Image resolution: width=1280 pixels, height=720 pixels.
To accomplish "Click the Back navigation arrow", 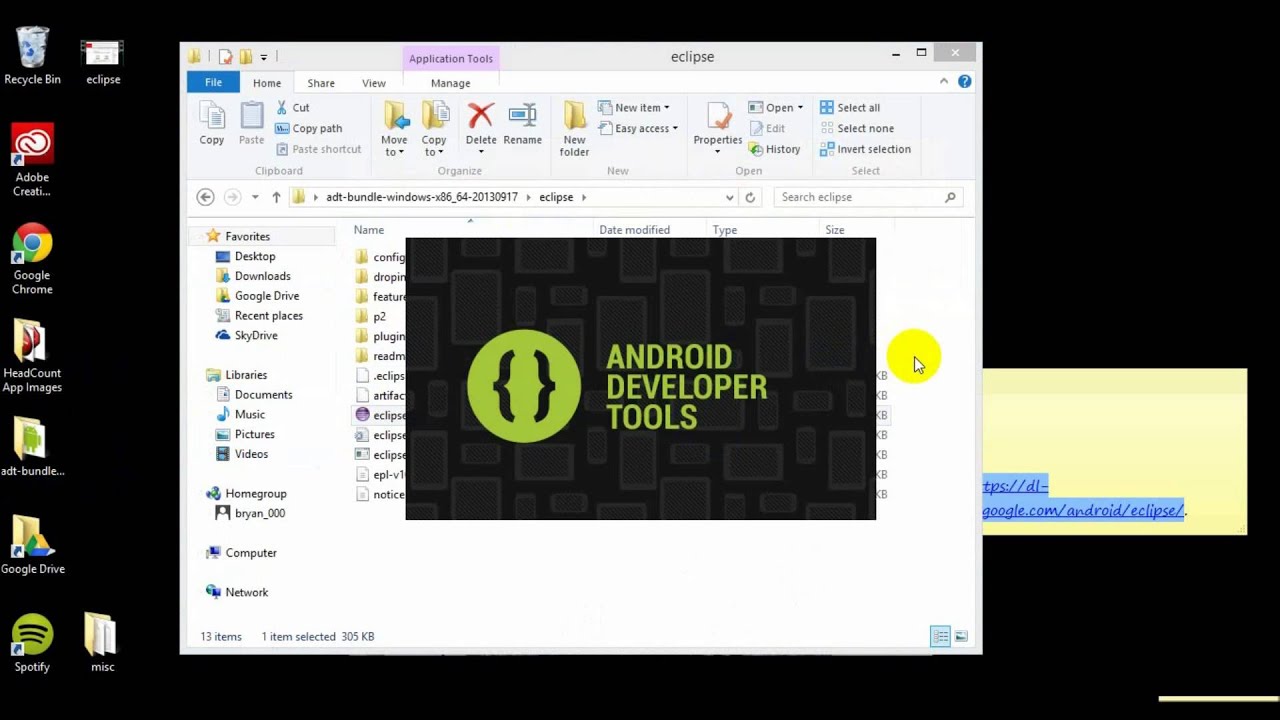I will point(205,197).
